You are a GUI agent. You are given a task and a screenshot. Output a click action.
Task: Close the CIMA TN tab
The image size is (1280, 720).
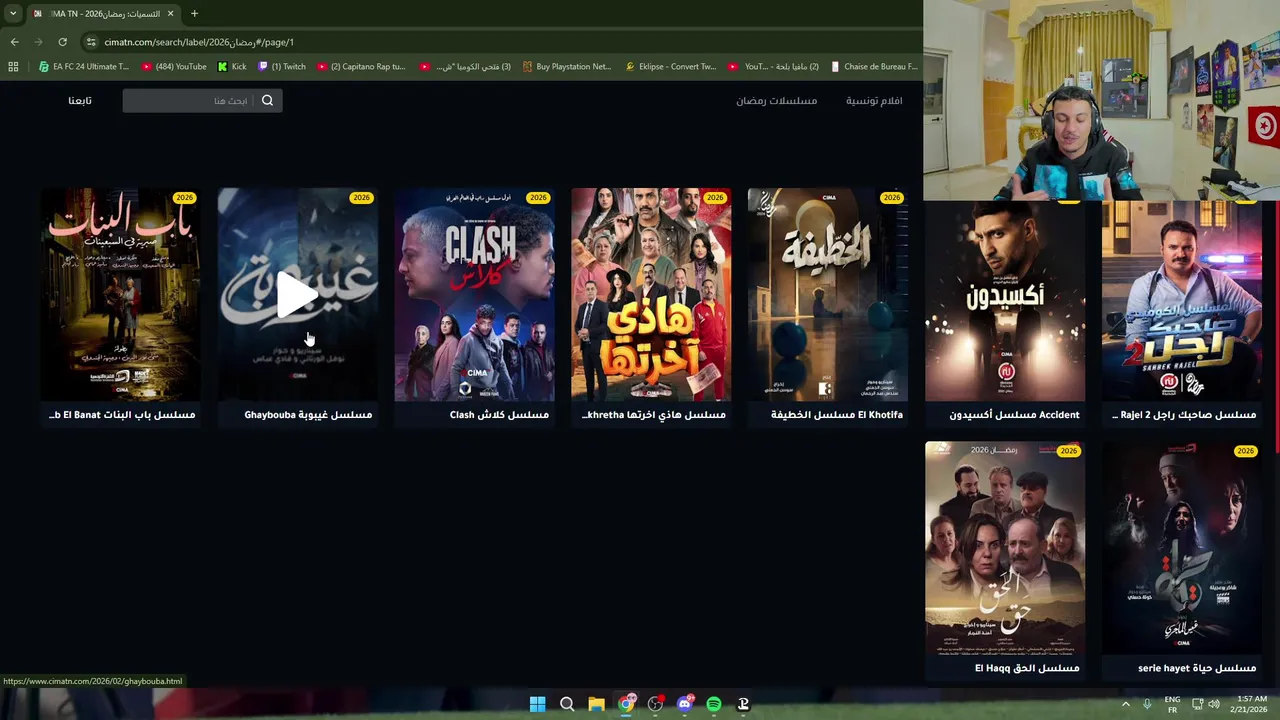(x=170, y=13)
